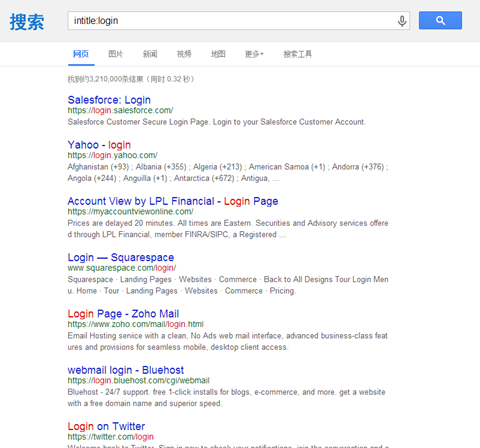Viewport: 480px width, 448px height.
Task: Open the Salesforce: Login result
Action: coord(109,100)
